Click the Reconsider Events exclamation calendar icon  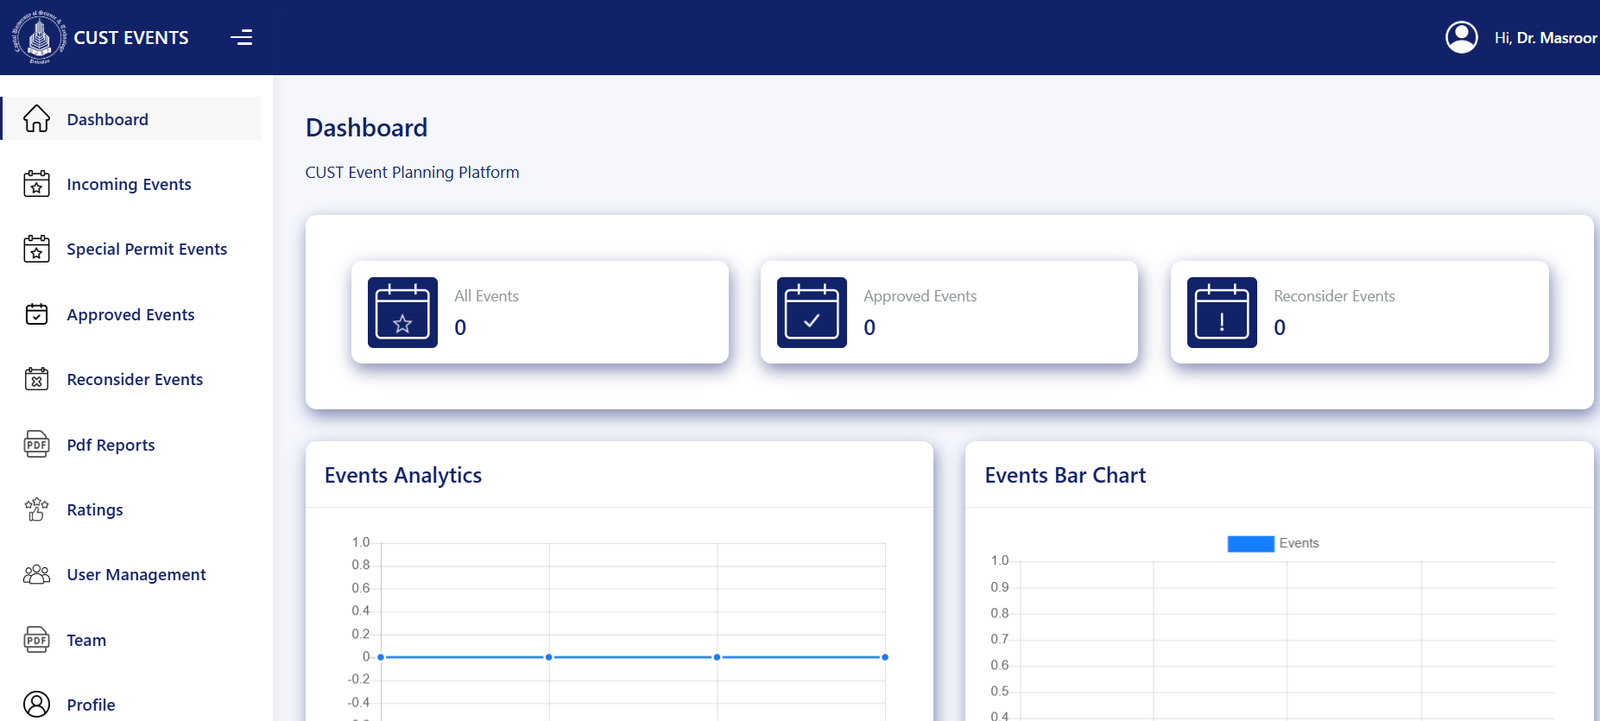point(1221,312)
